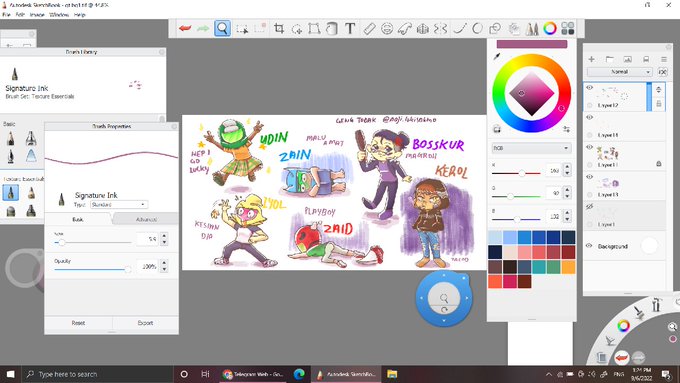680x383 pixels.
Task: Switch to the Basic tab in Brush Properties
Action: point(78,219)
